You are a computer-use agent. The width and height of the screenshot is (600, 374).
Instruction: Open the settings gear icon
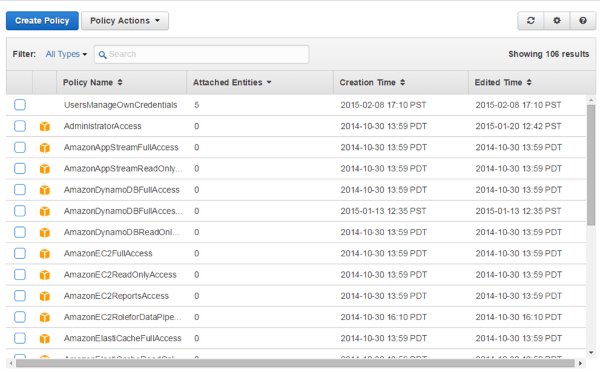[557, 21]
